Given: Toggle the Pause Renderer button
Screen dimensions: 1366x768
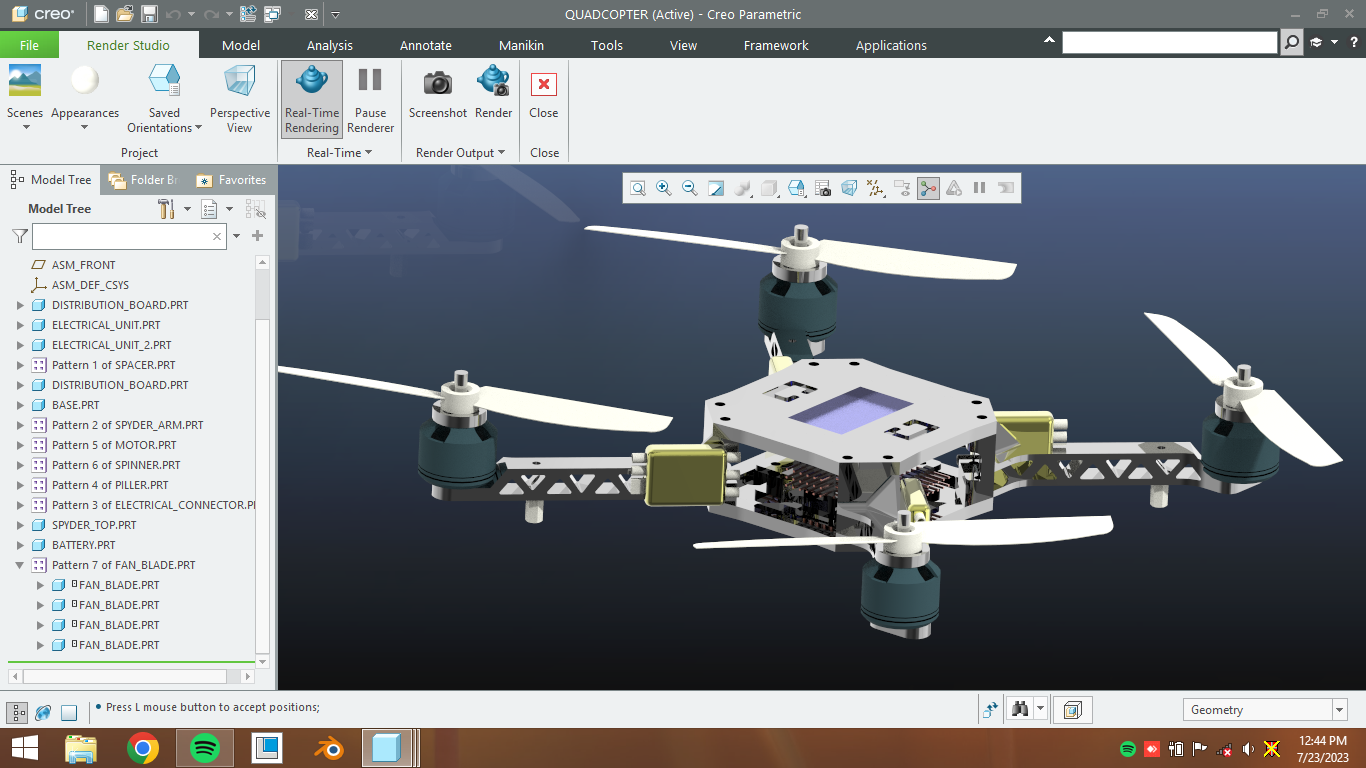Looking at the screenshot, I should click(x=370, y=98).
